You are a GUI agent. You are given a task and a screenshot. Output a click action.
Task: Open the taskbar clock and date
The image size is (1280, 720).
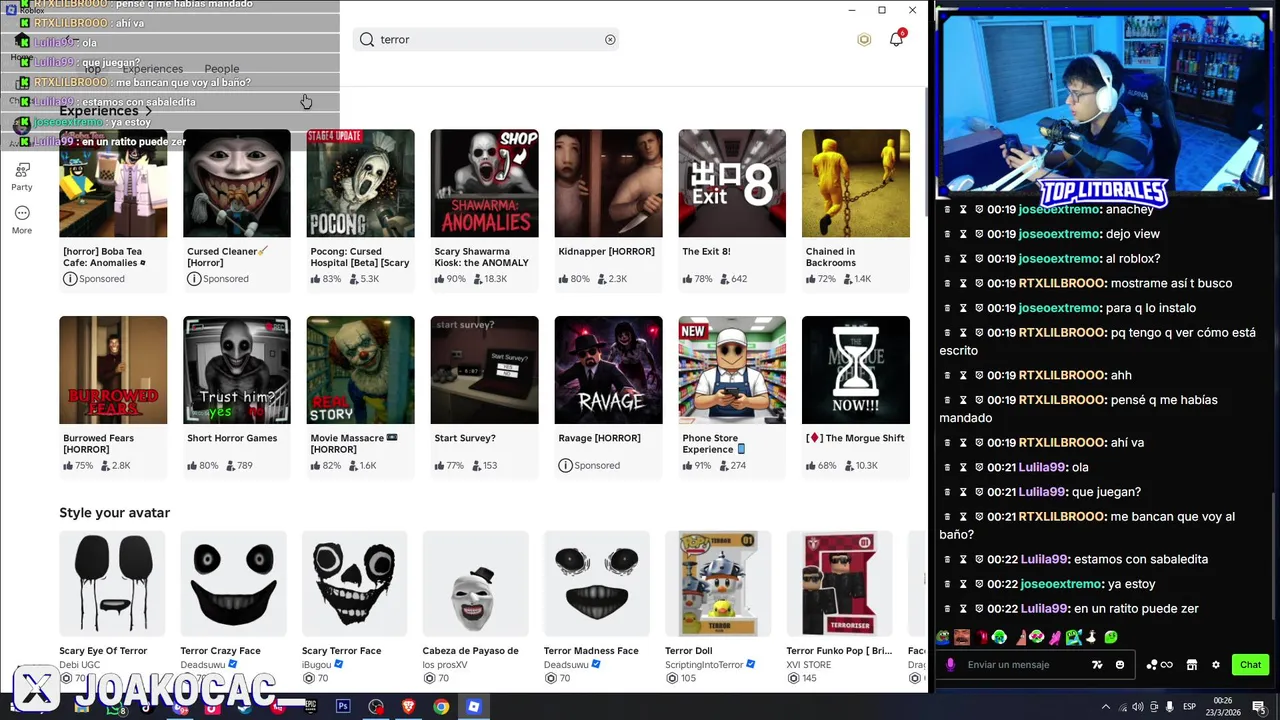pyautogui.click(x=1222, y=707)
